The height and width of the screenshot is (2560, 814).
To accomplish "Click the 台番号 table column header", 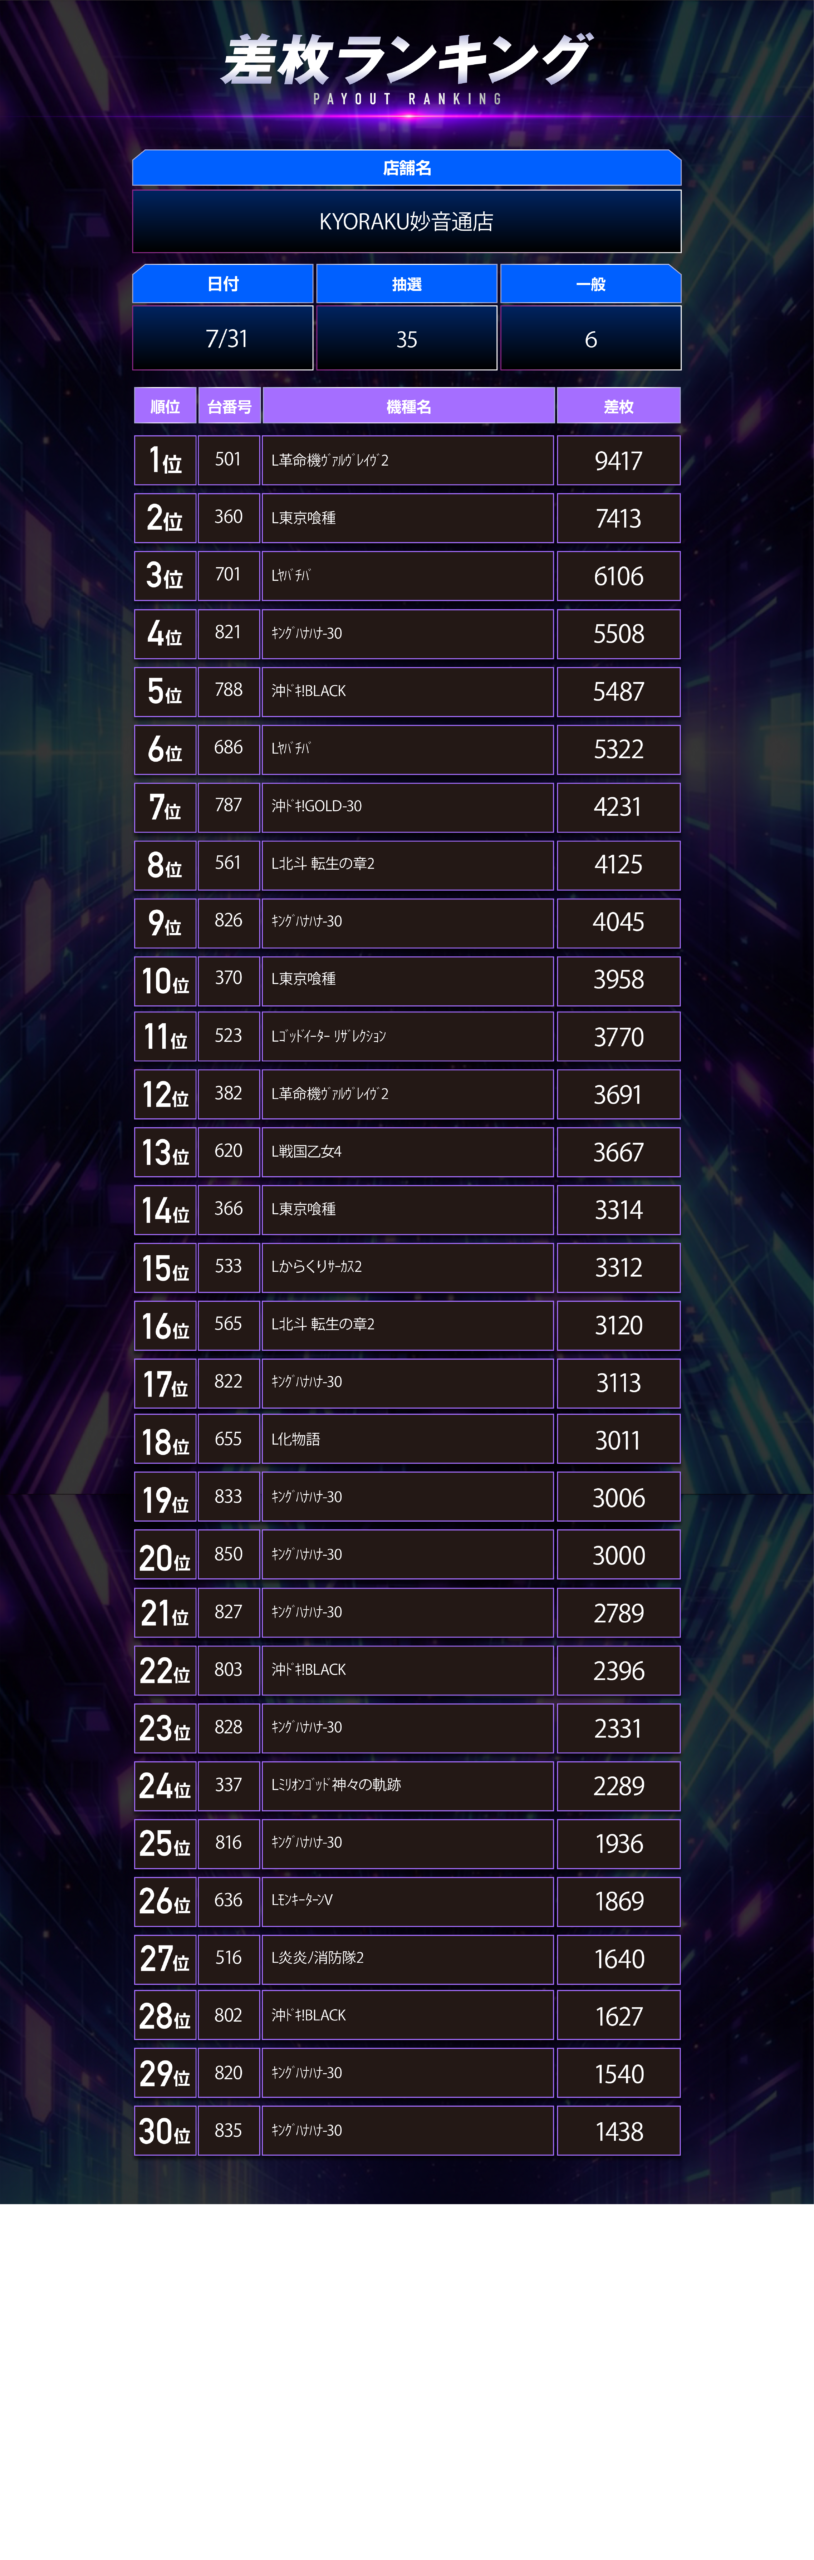I will click(x=229, y=406).
